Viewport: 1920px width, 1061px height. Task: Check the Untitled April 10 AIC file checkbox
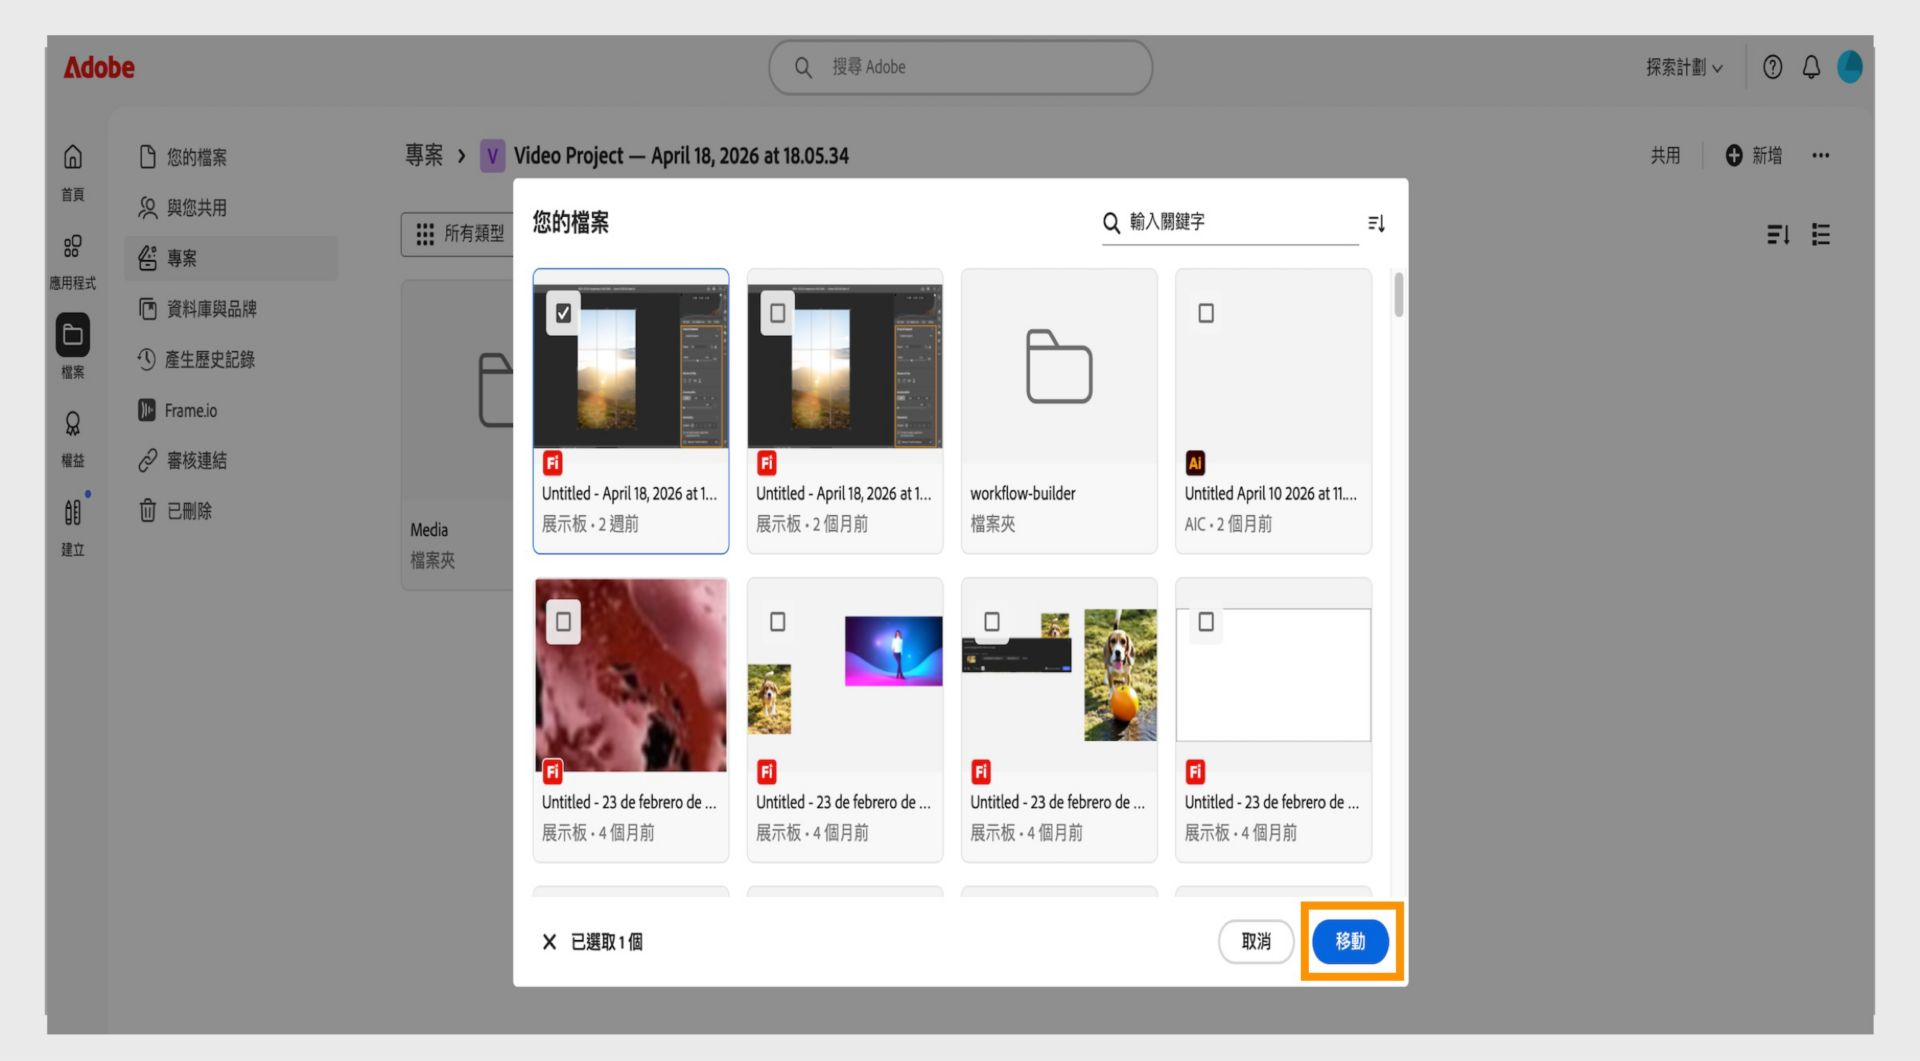(x=1206, y=313)
